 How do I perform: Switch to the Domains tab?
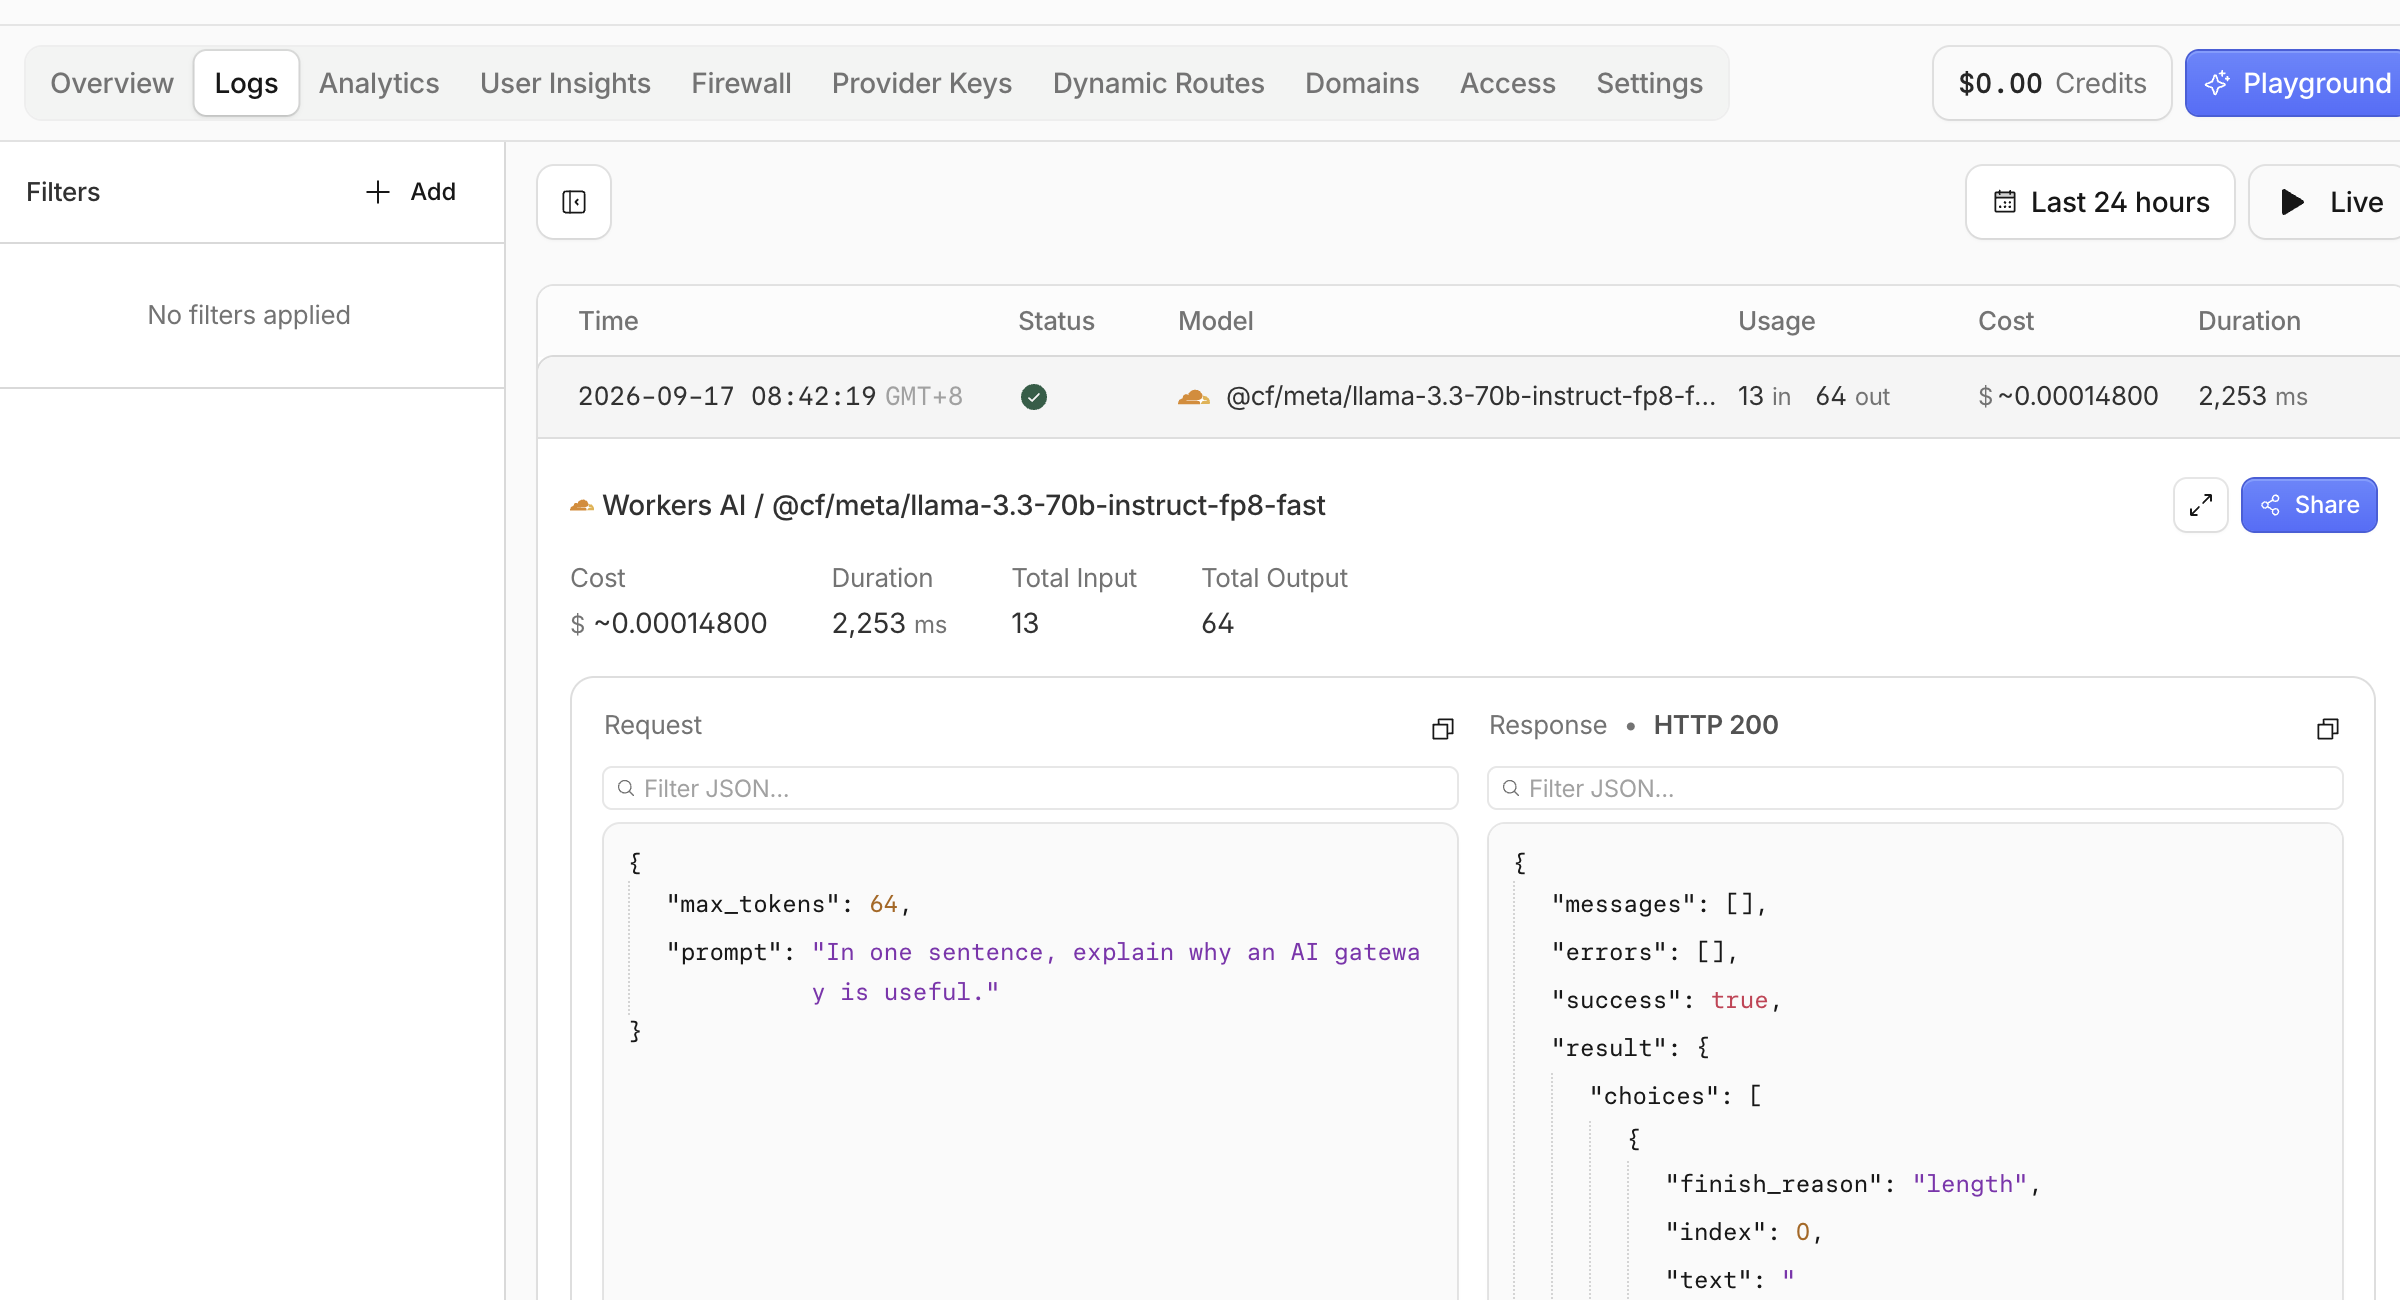pyautogui.click(x=1362, y=83)
